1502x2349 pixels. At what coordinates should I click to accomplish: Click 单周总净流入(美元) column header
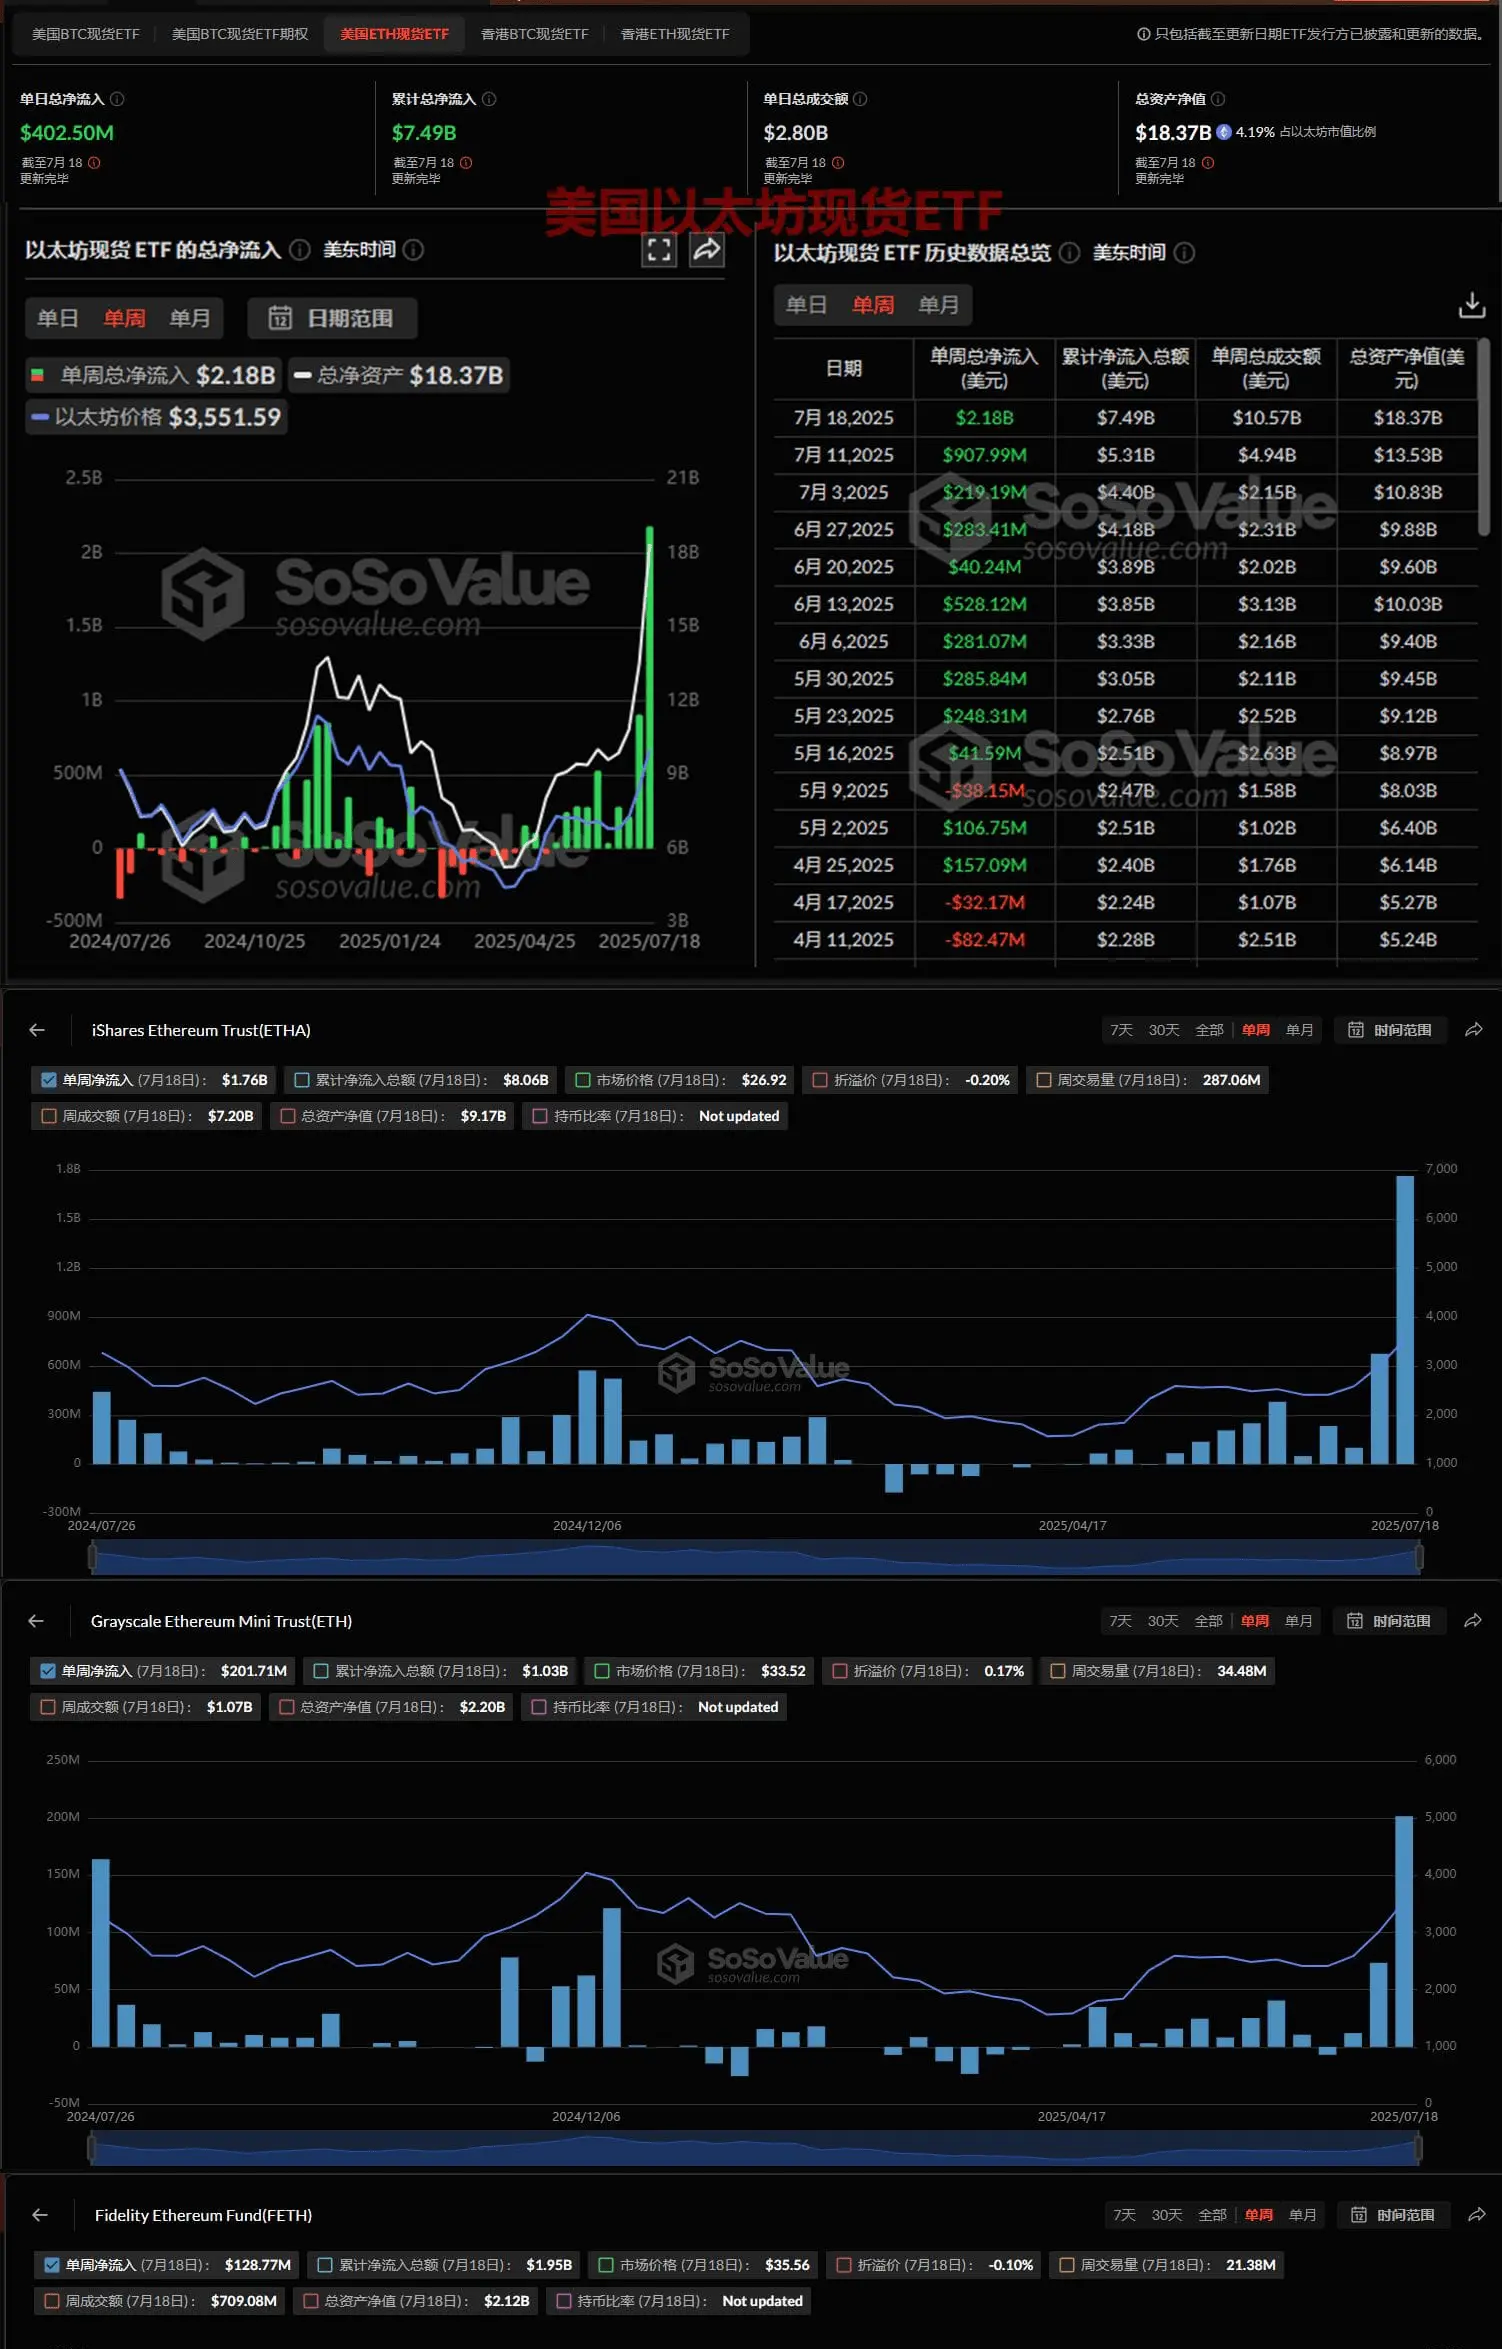985,368
